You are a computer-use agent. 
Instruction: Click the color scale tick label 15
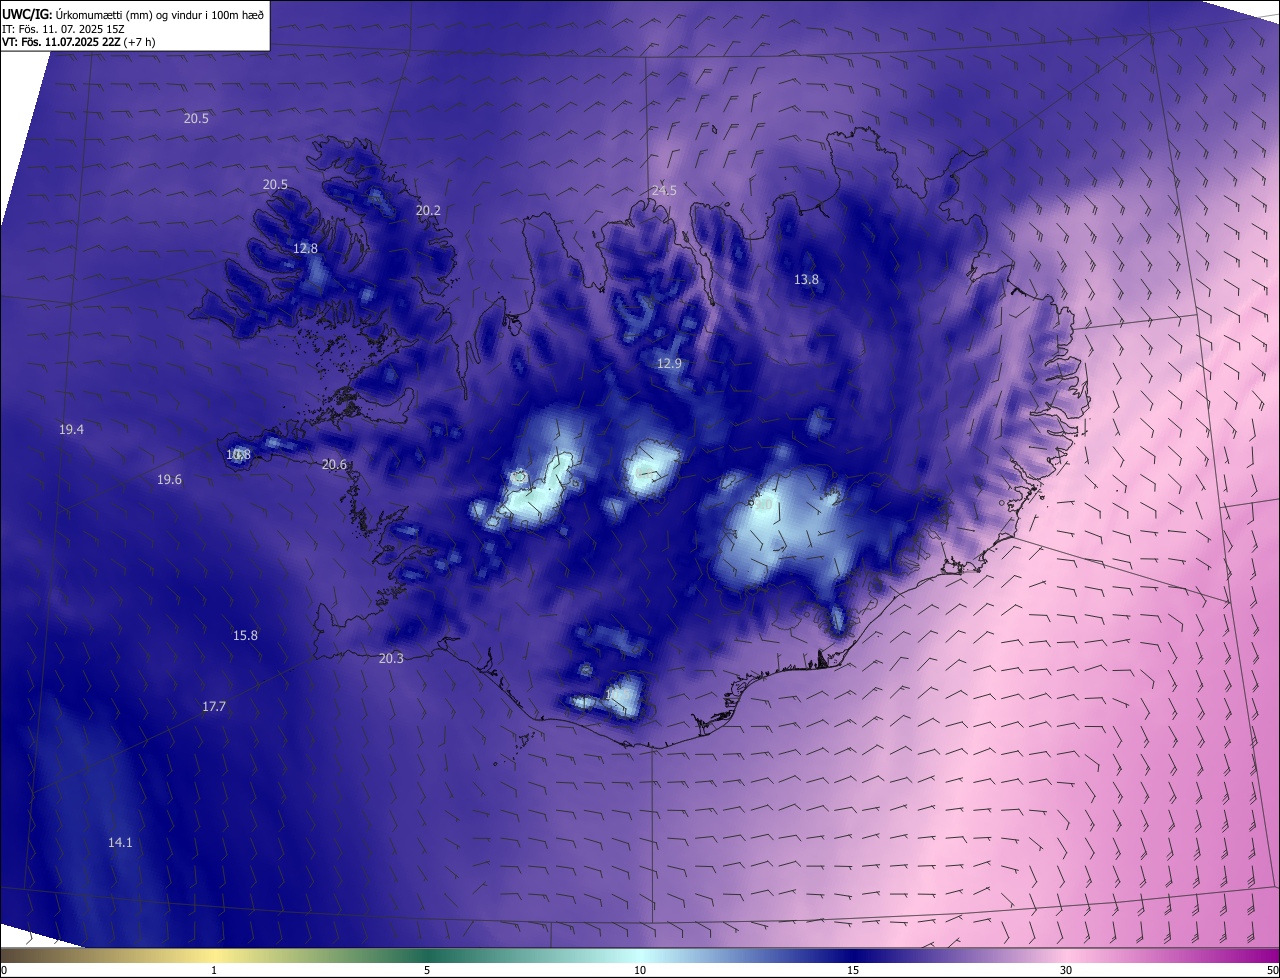853,970
